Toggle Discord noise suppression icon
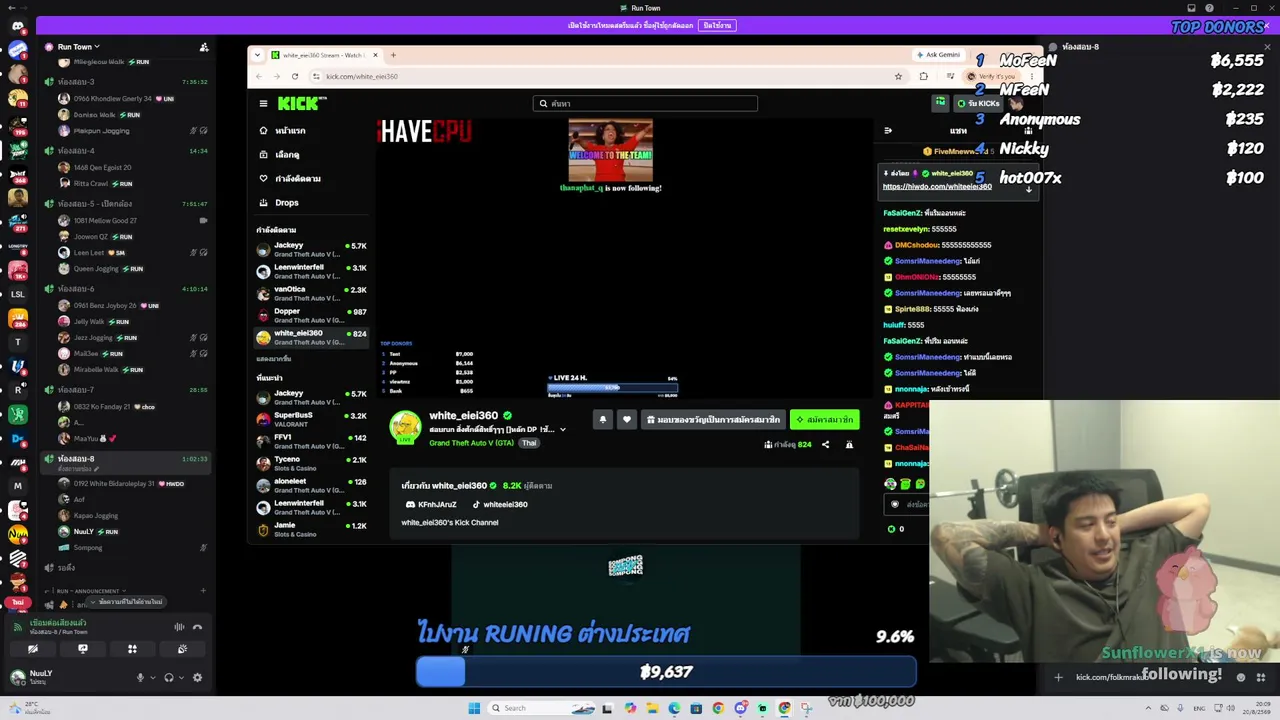Viewport: 1280px width, 720px height. point(179,627)
